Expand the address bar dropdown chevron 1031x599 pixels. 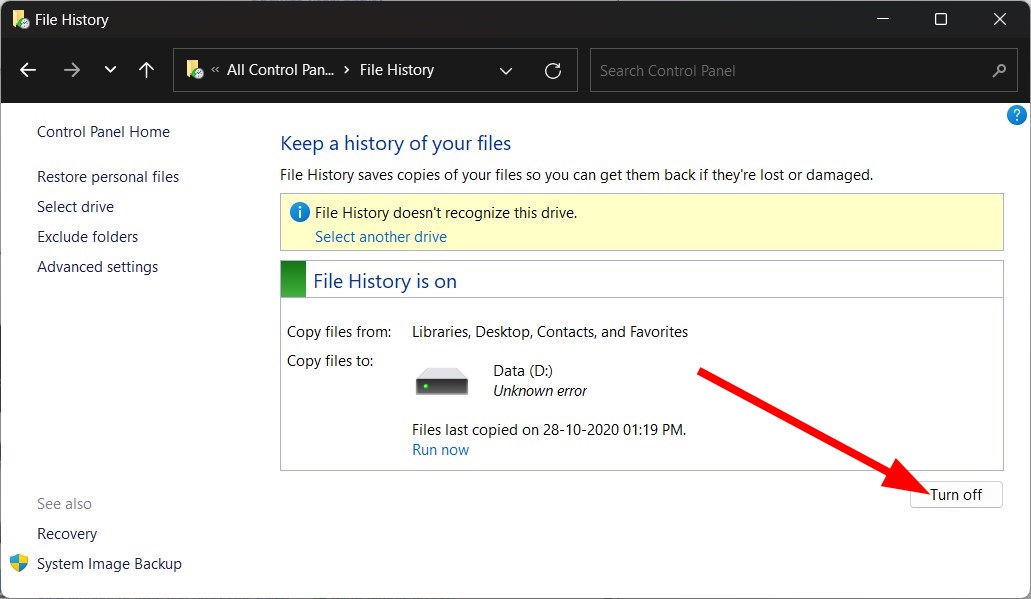(x=506, y=70)
